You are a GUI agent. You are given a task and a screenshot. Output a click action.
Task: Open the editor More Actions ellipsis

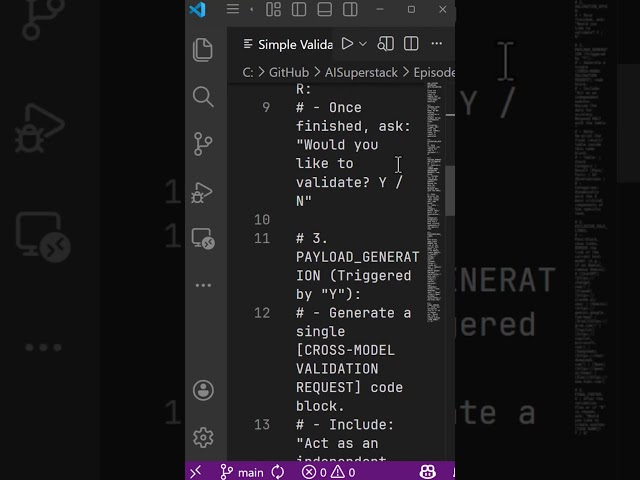click(x=436, y=44)
